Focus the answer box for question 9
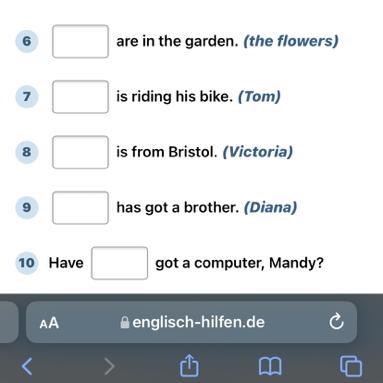 (x=80, y=207)
